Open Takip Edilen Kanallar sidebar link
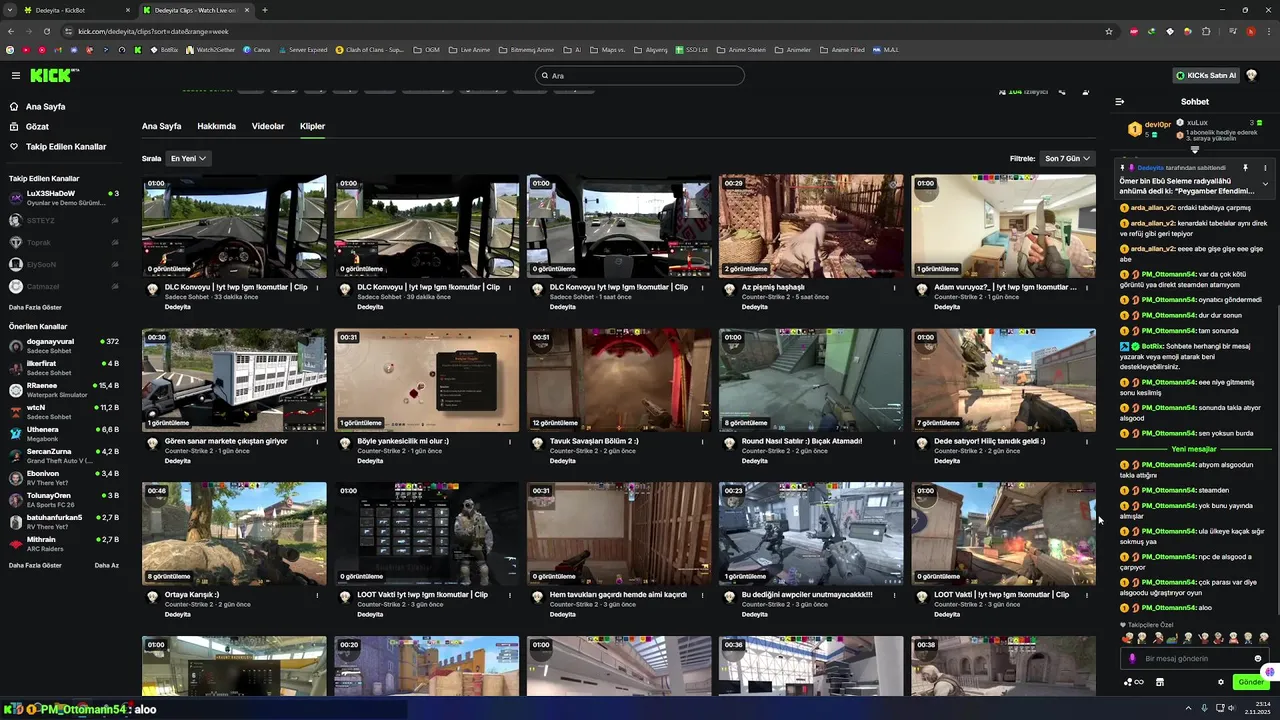Screen dimensions: 1280x720 point(66,147)
